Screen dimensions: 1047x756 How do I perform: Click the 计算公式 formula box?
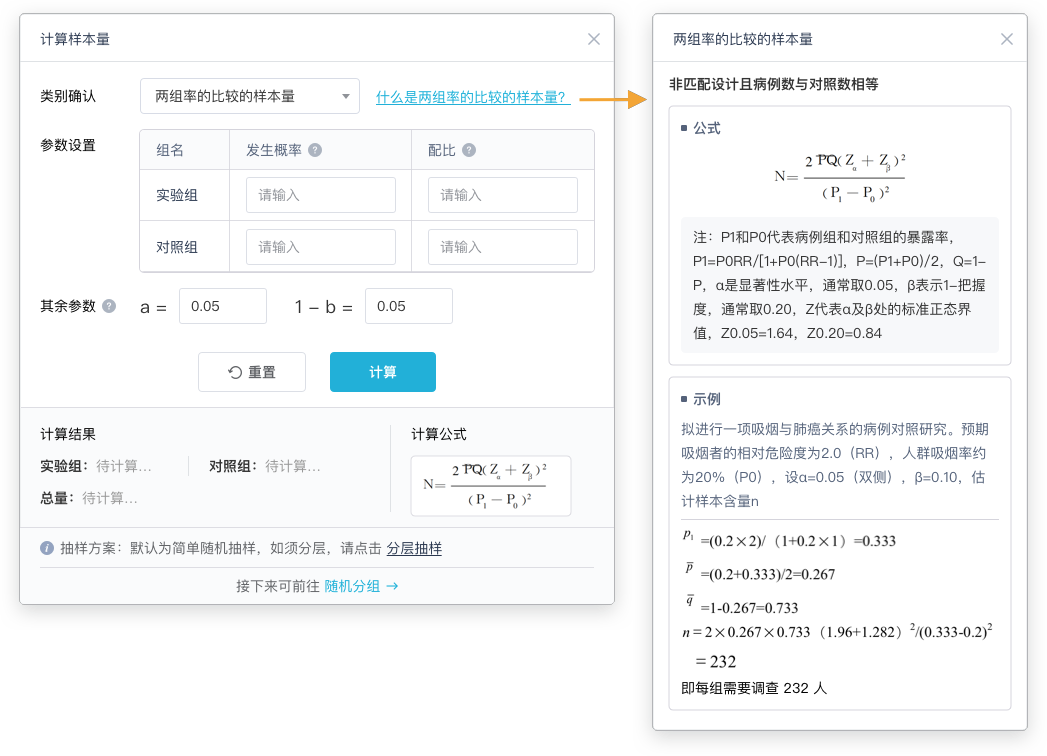coord(491,486)
